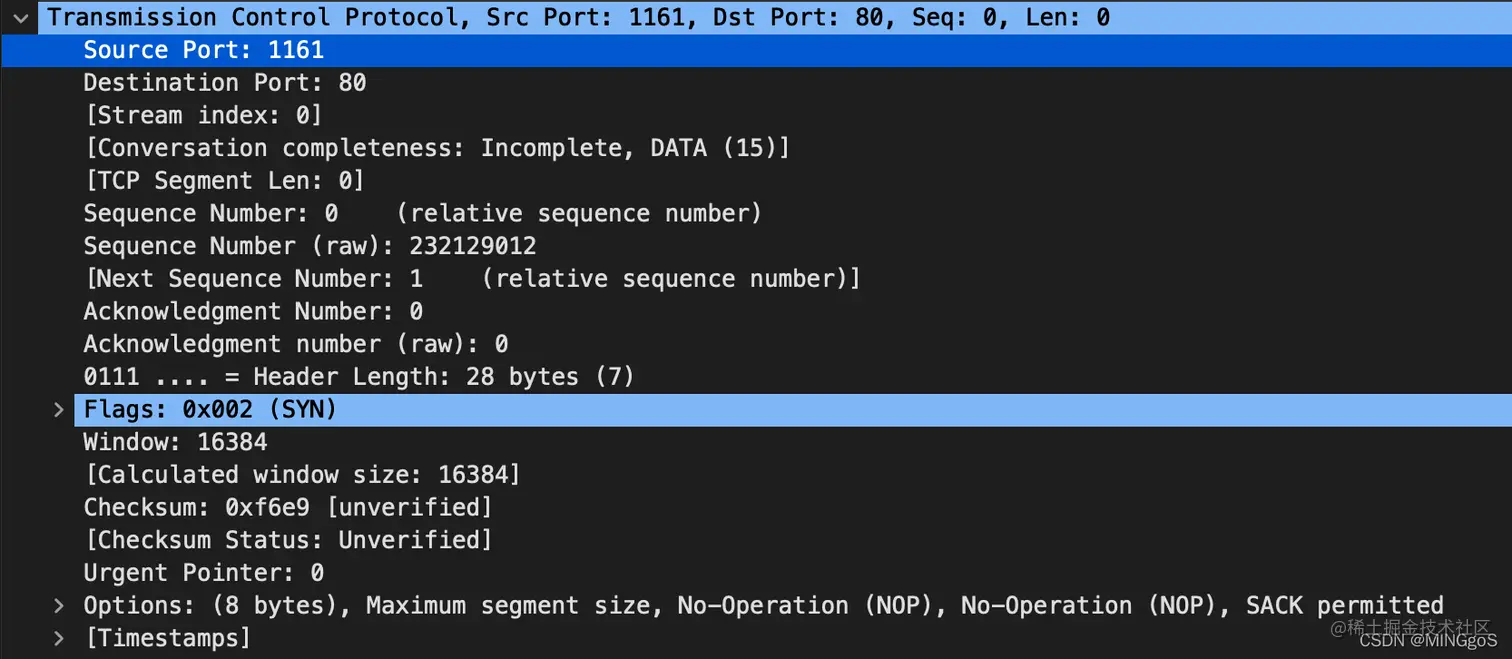This screenshot has width=1512, height=659.
Task: Select the Checksum: 0xf6e9 [unverified] row
Action: point(756,507)
